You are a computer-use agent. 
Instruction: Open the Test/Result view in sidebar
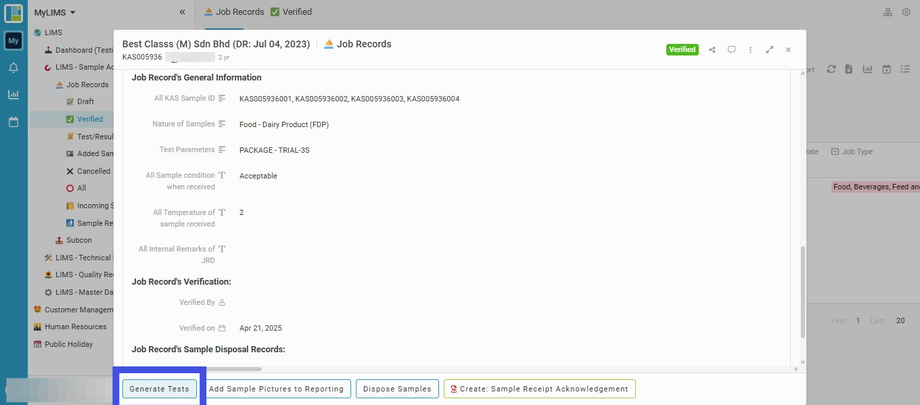(x=89, y=136)
